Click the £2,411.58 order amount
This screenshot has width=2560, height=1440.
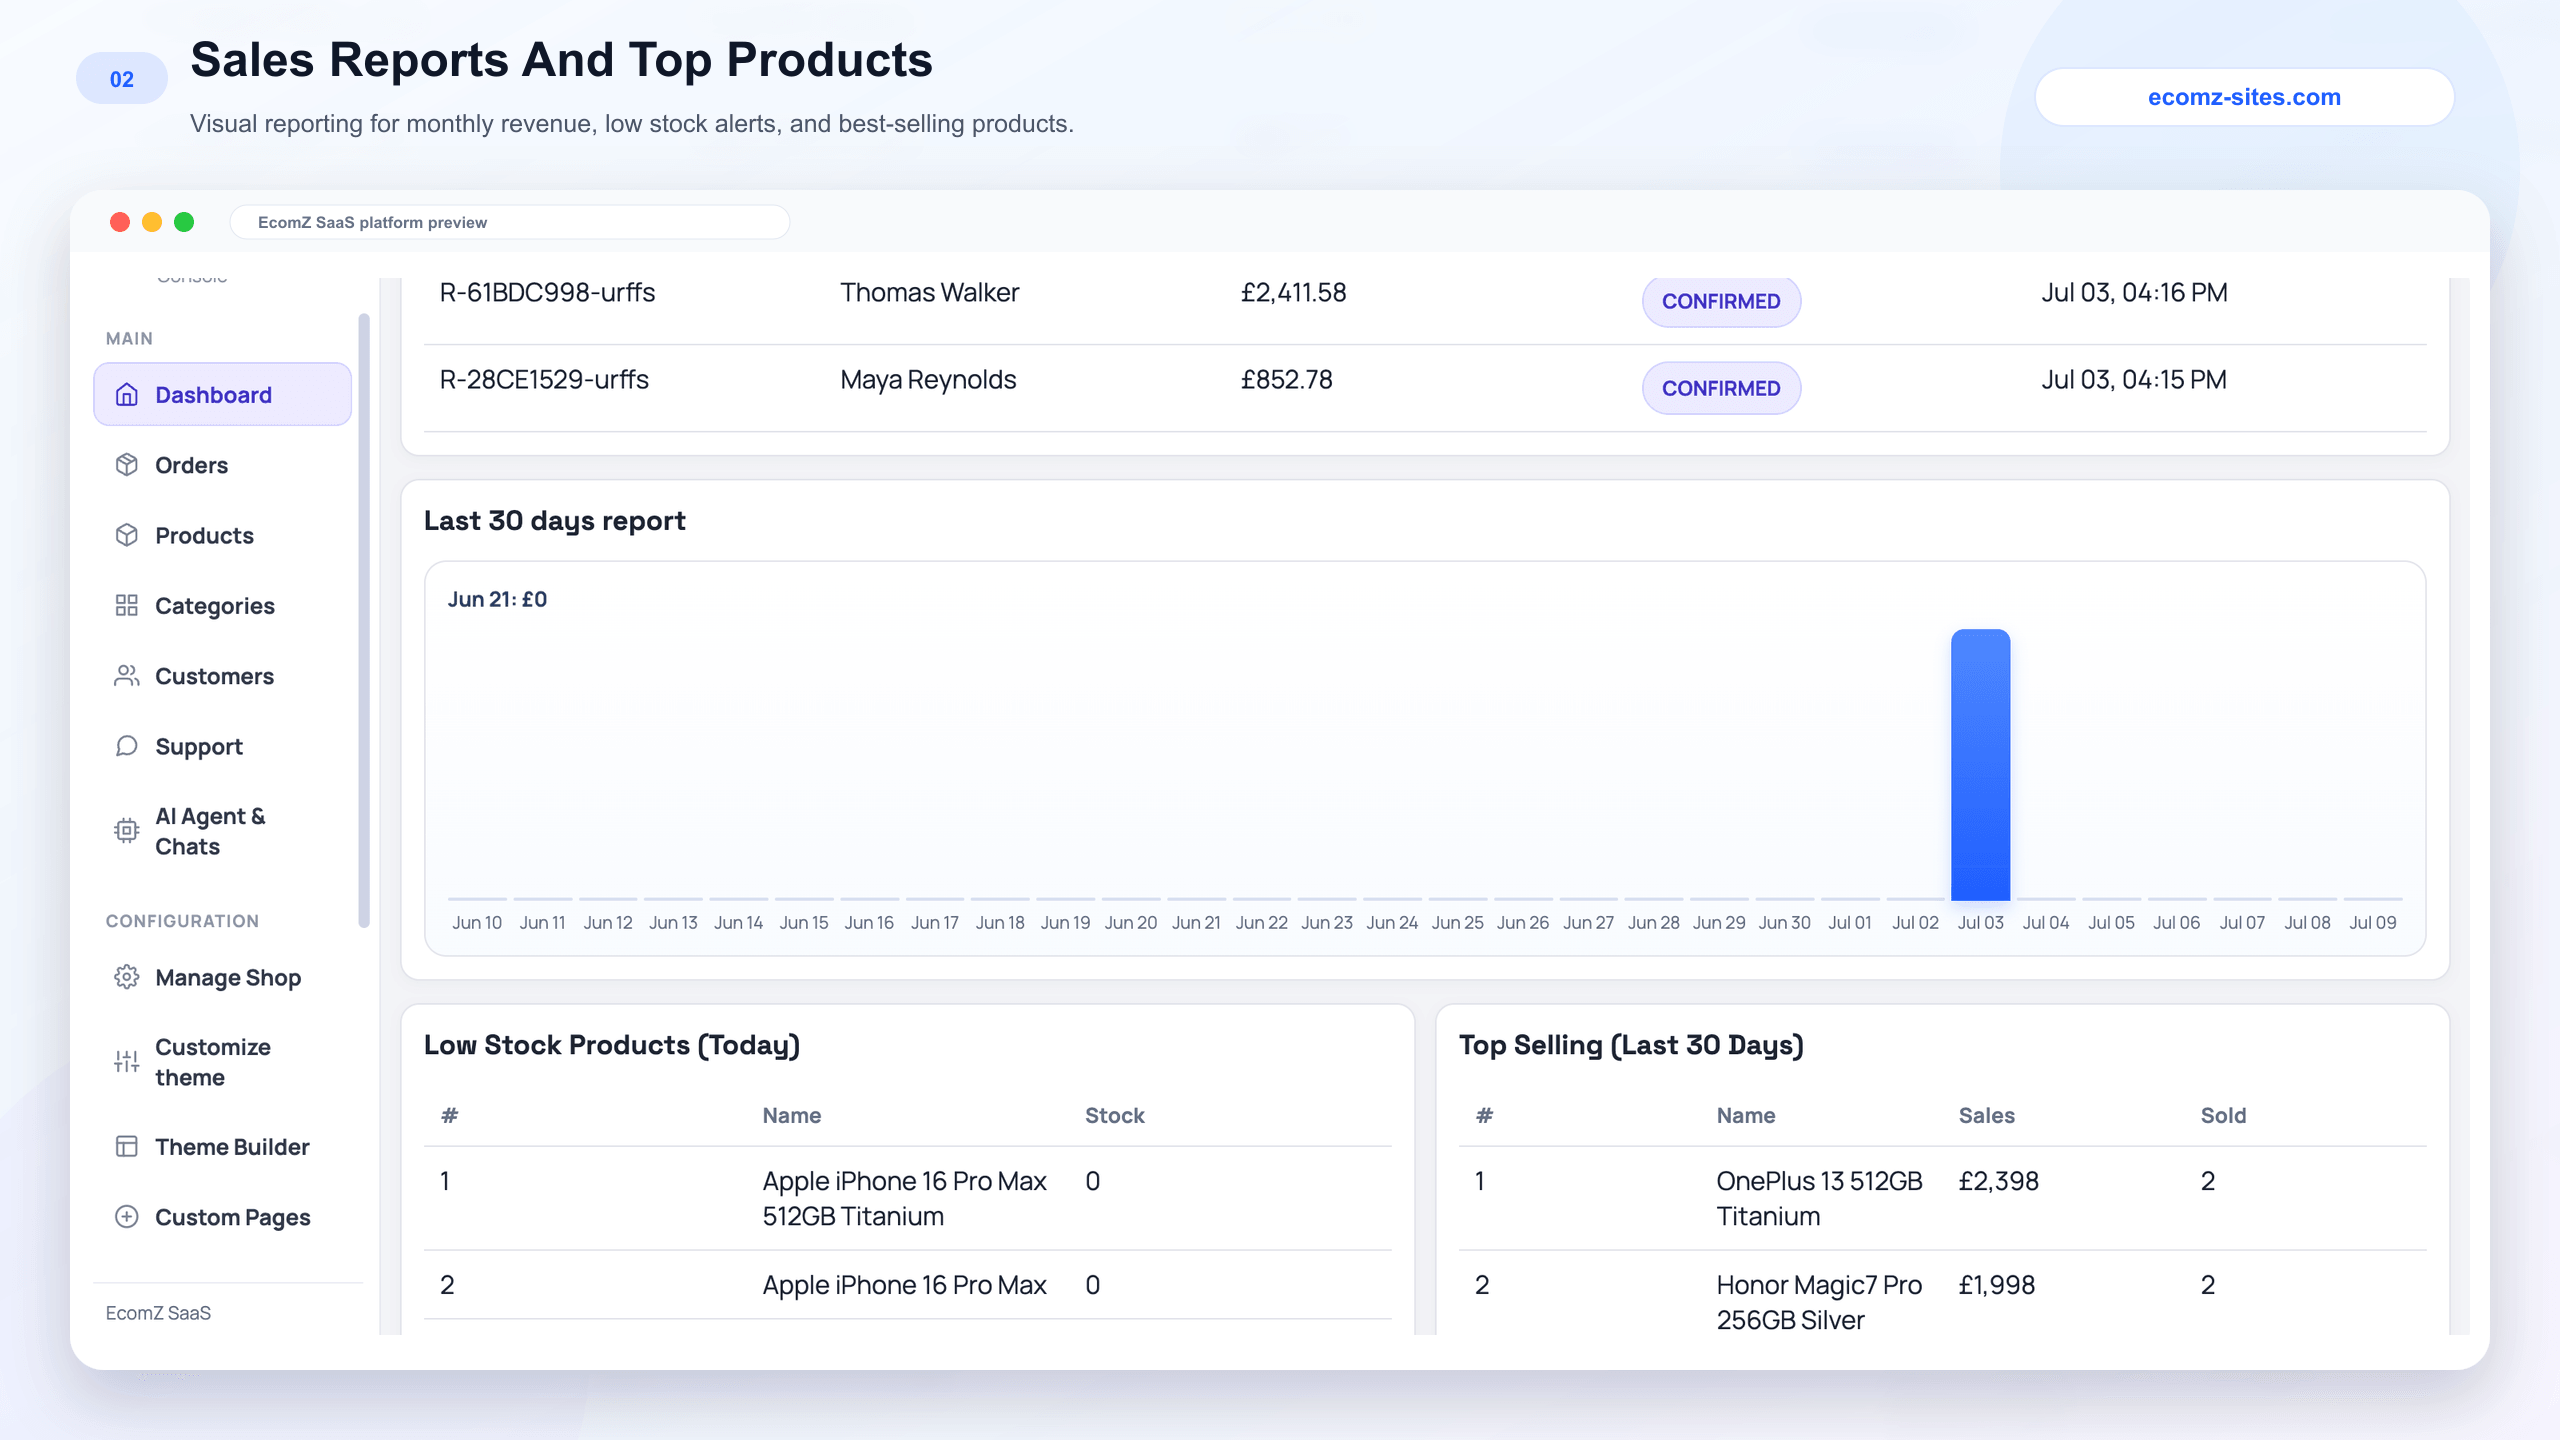pyautogui.click(x=1293, y=292)
